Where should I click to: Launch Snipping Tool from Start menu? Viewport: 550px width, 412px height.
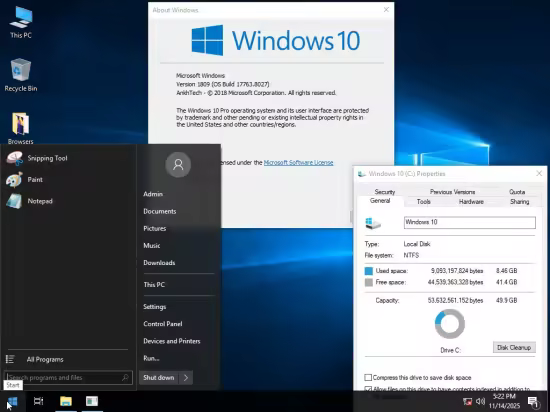click(x=38, y=158)
